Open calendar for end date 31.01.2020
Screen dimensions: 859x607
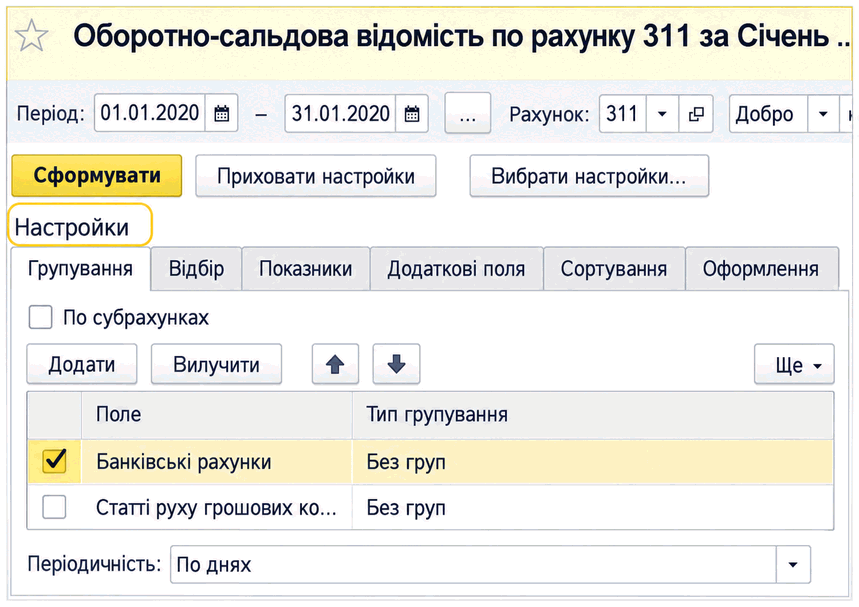click(x=411, y=113)
